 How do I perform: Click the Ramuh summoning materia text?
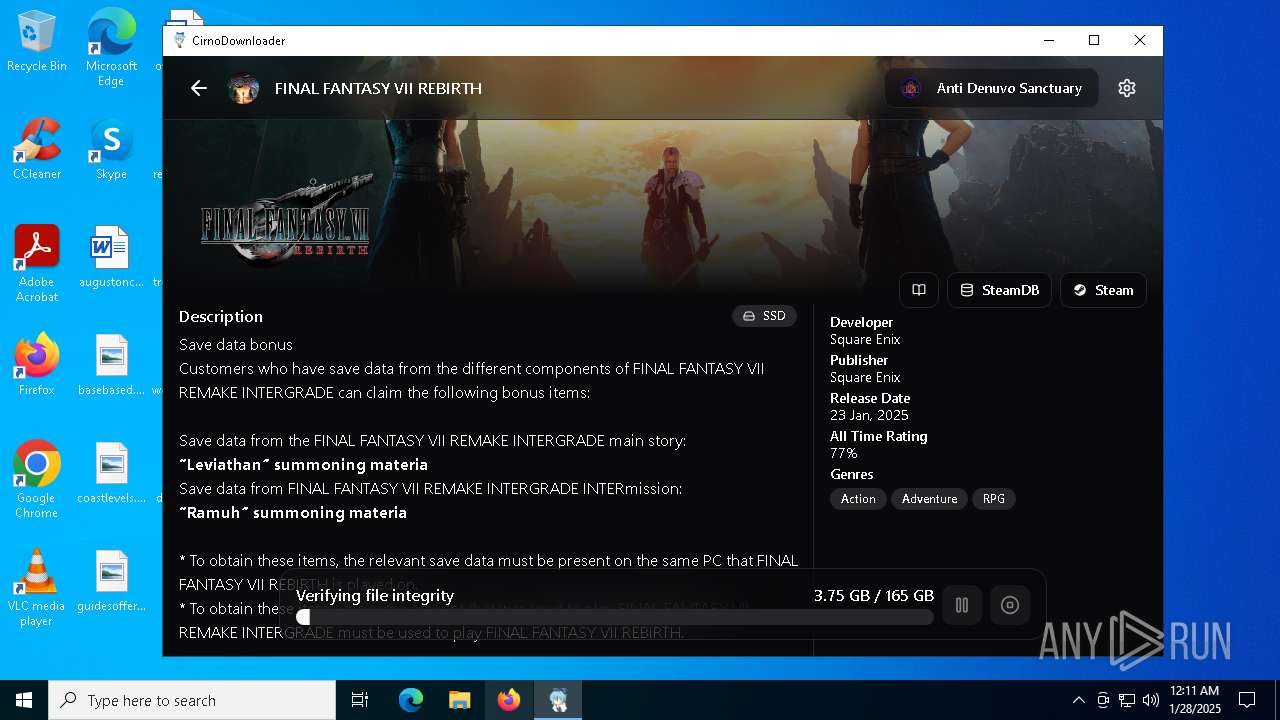[x=293, y=512]
